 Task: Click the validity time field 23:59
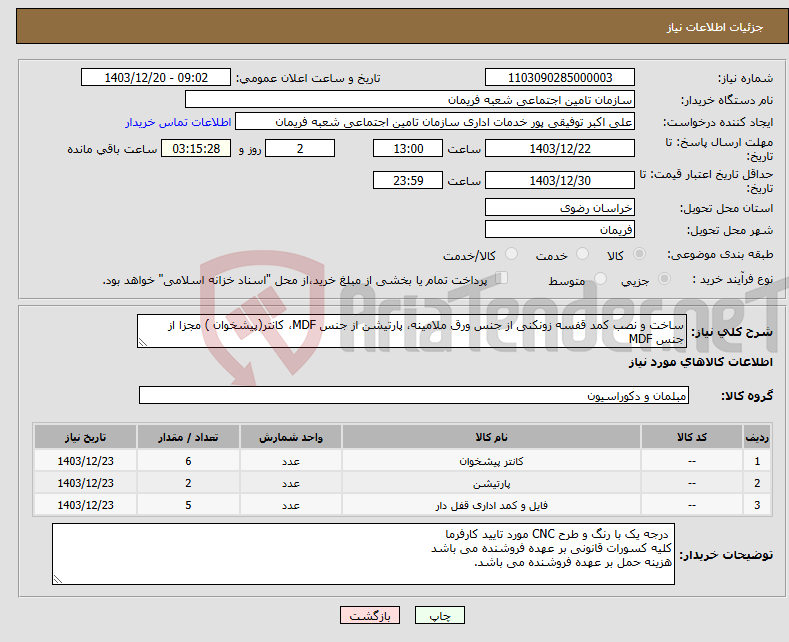[408, 180]
